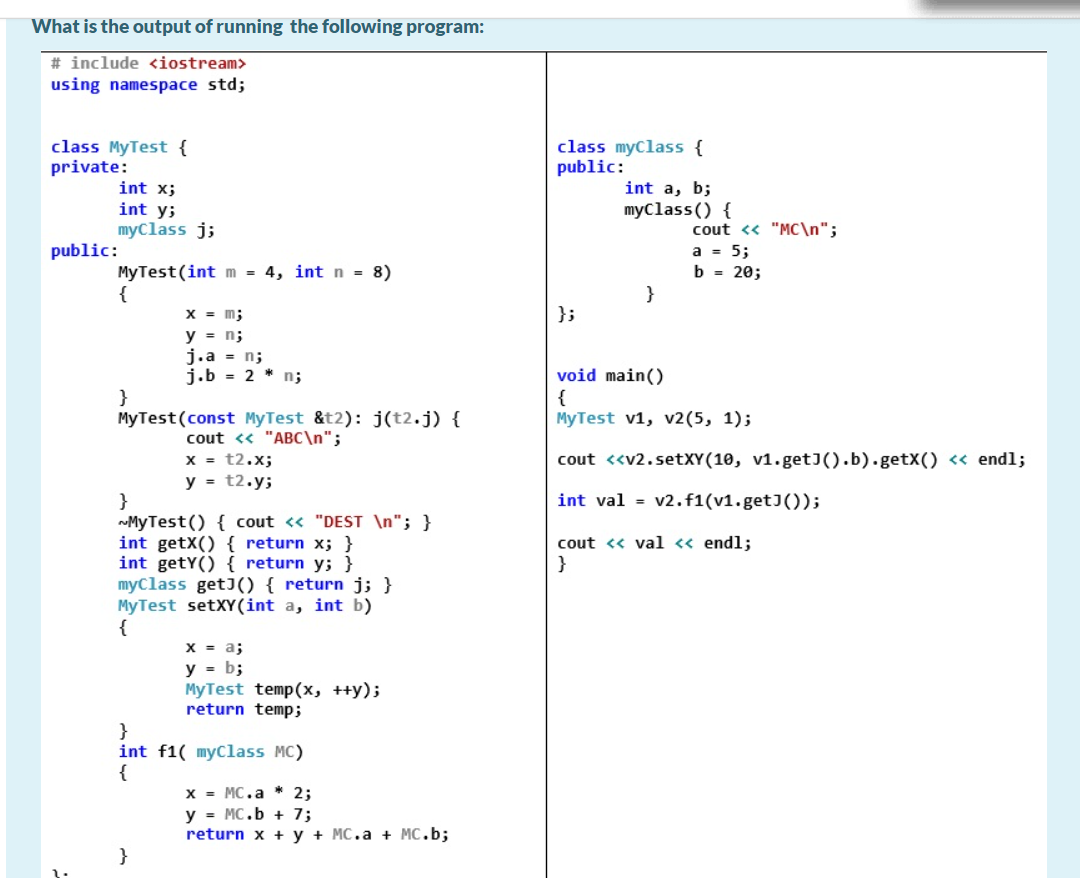
Task: Click the '# include <iostream>' line
Action: (x=148, y=63)
